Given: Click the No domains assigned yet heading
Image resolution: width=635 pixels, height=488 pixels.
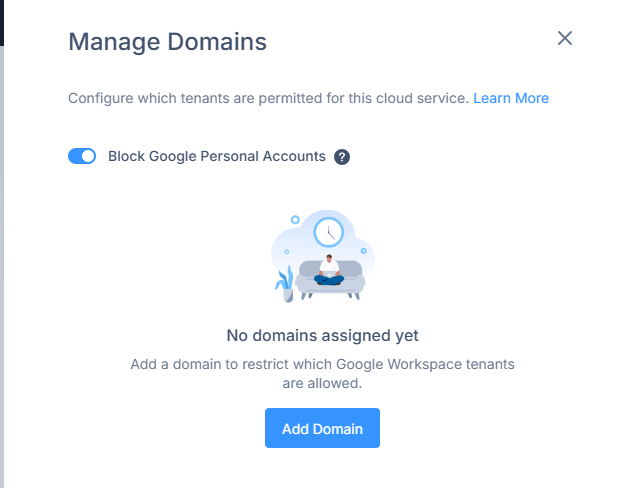Looking at the screenshot, I should pos(322,335).
